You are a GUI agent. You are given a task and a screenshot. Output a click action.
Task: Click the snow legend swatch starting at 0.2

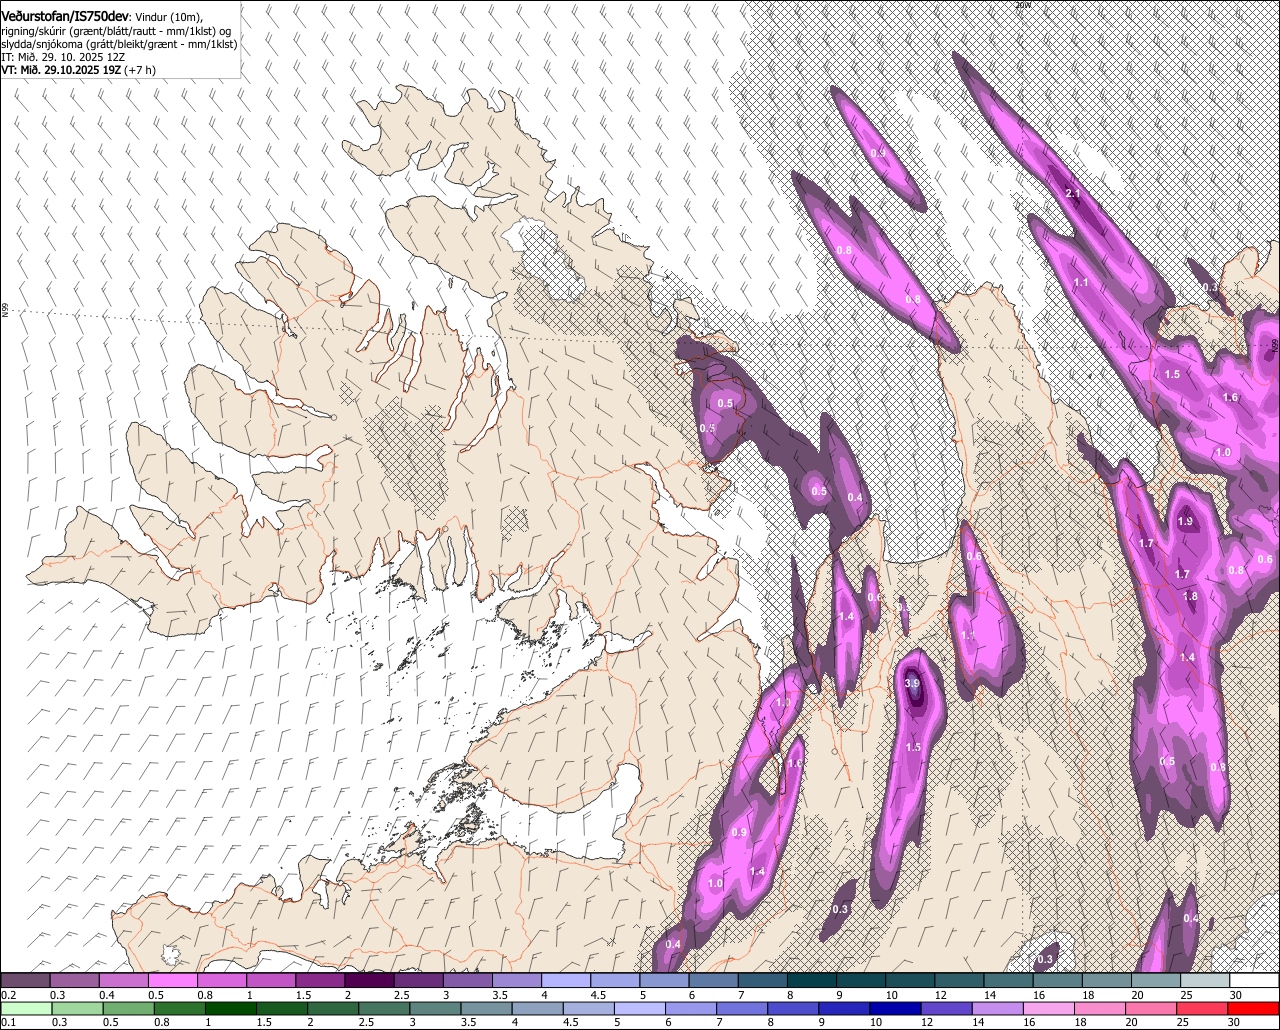(x=25, y=980)
